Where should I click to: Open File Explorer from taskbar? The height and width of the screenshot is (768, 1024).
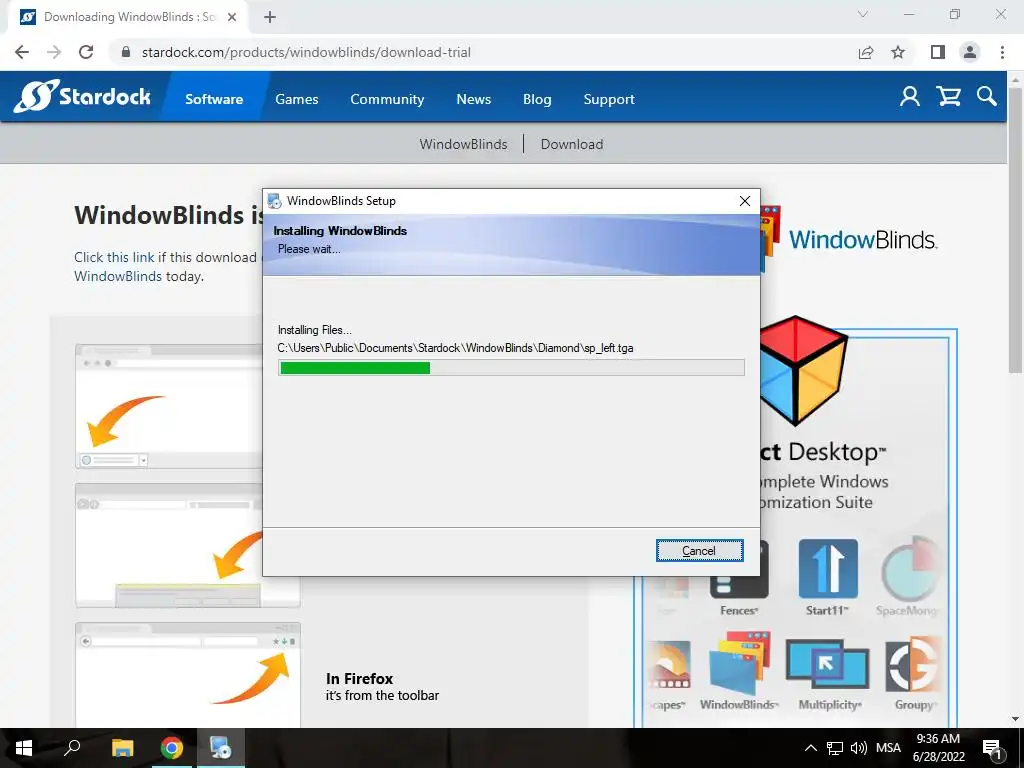point(122,748)
